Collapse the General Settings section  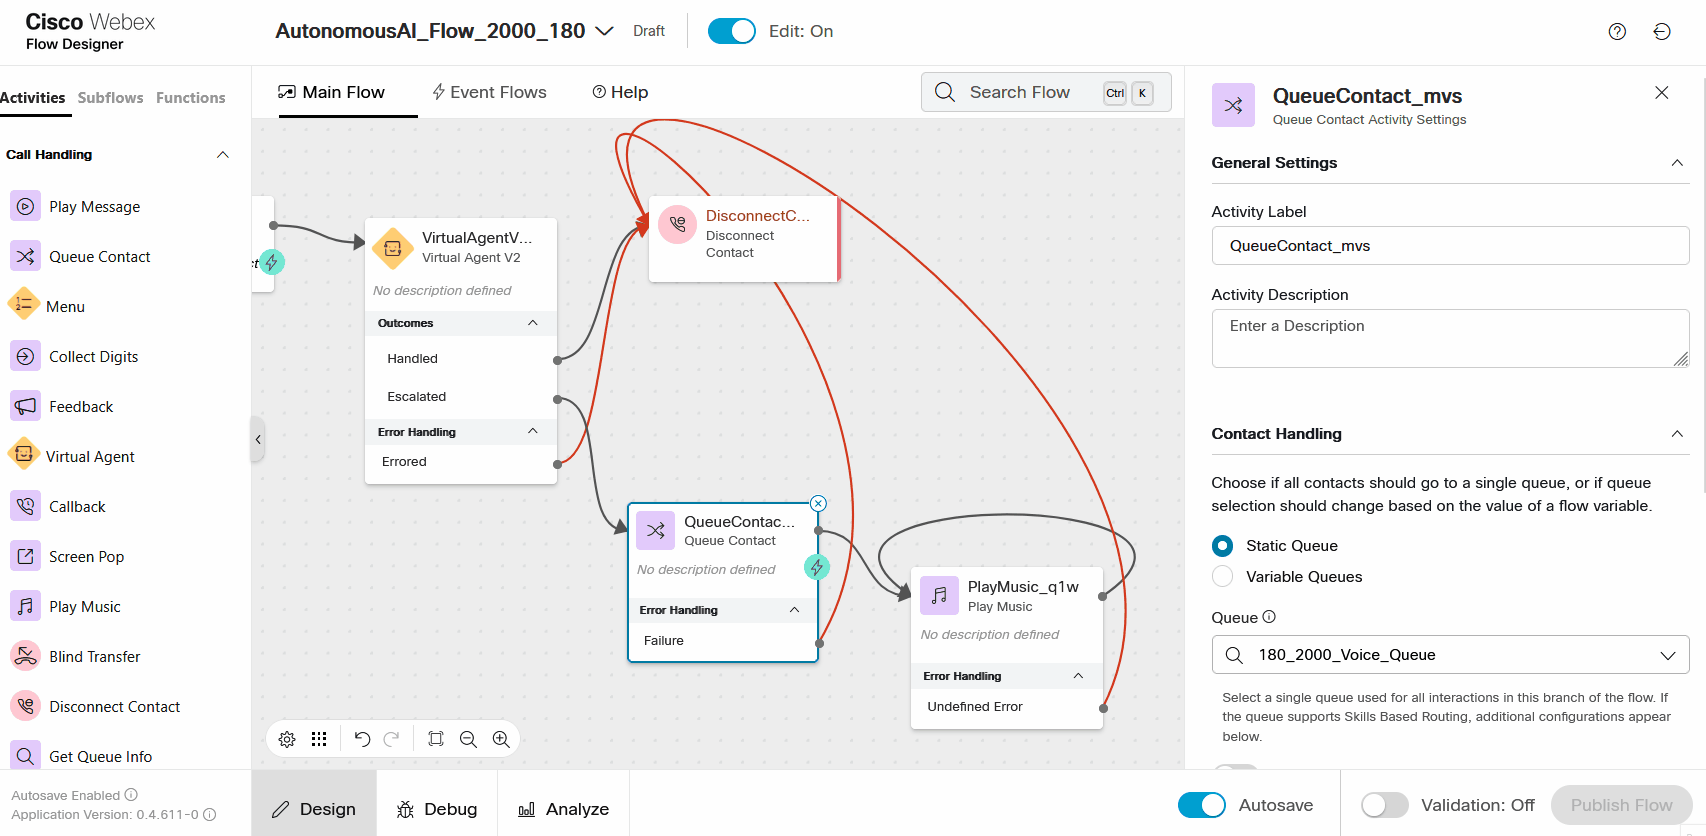[1677, 163]
